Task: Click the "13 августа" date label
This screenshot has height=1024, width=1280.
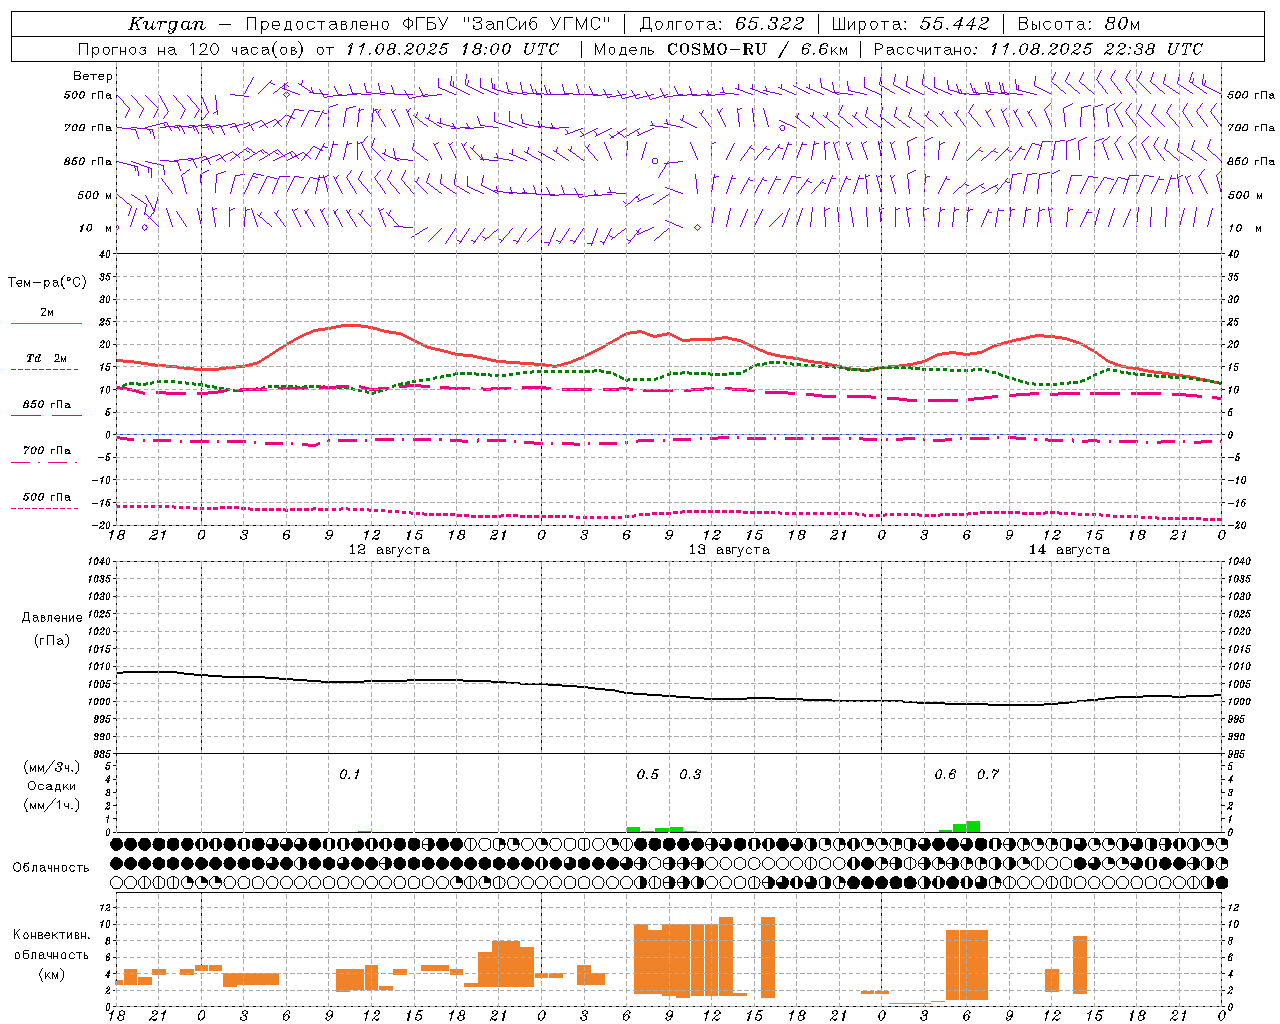Action: 729,550
